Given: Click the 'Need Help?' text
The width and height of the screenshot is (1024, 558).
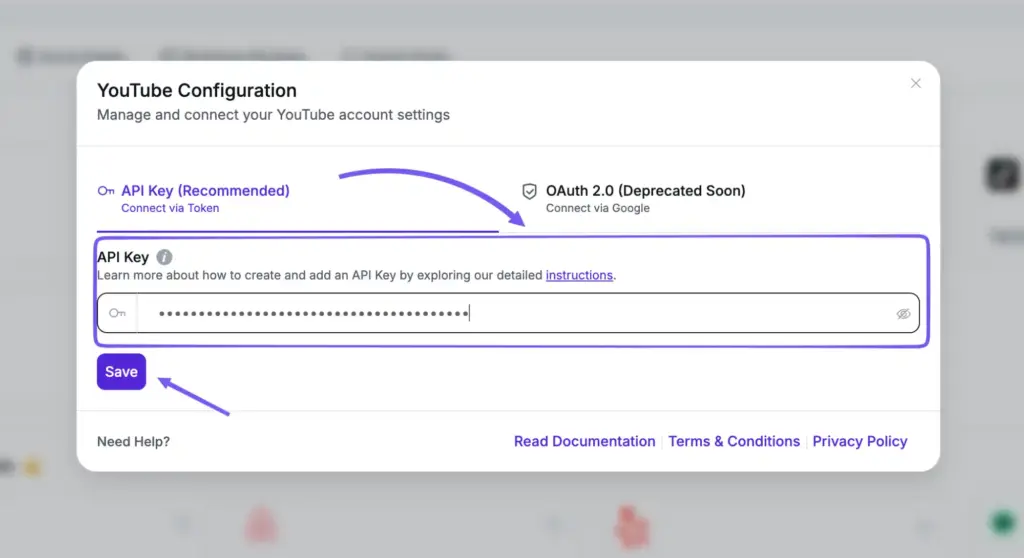Looking at the screenshot, I should pos(133,442).
